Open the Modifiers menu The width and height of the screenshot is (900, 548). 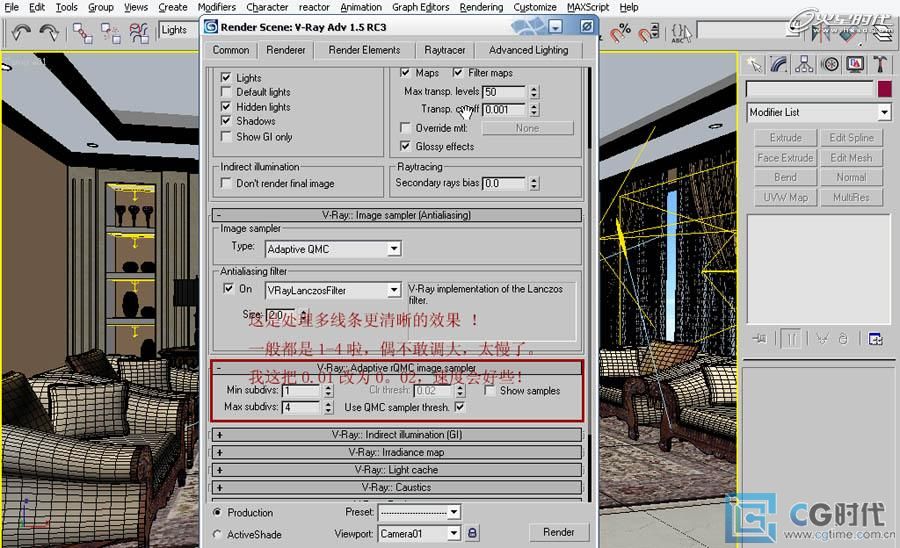pyautogui.click(x=217, y=7)
